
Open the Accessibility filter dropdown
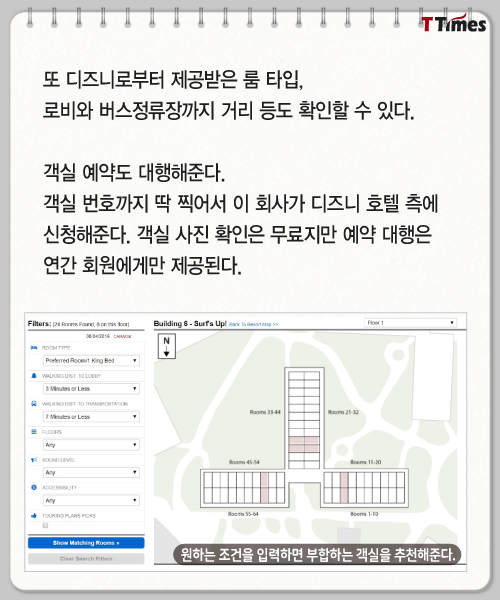(x=91, y=500)
